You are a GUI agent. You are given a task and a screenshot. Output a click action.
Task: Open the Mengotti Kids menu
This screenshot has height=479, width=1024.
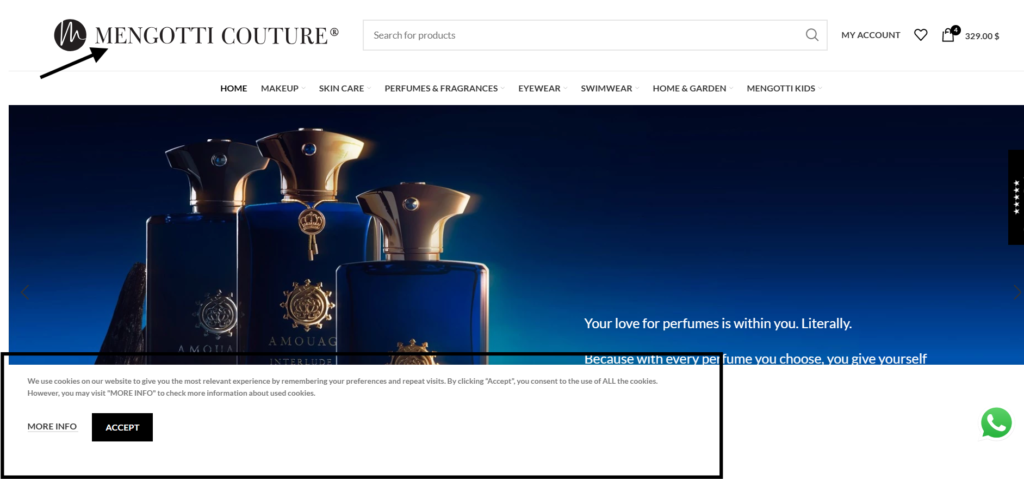point(784,88)
